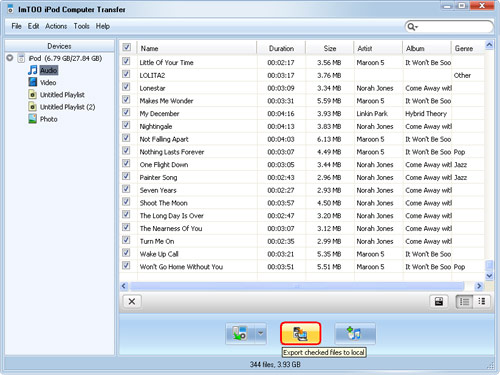This screenshot has height=375, width=500.
Task: Sort by the Album column header
Action: [427, 48]
